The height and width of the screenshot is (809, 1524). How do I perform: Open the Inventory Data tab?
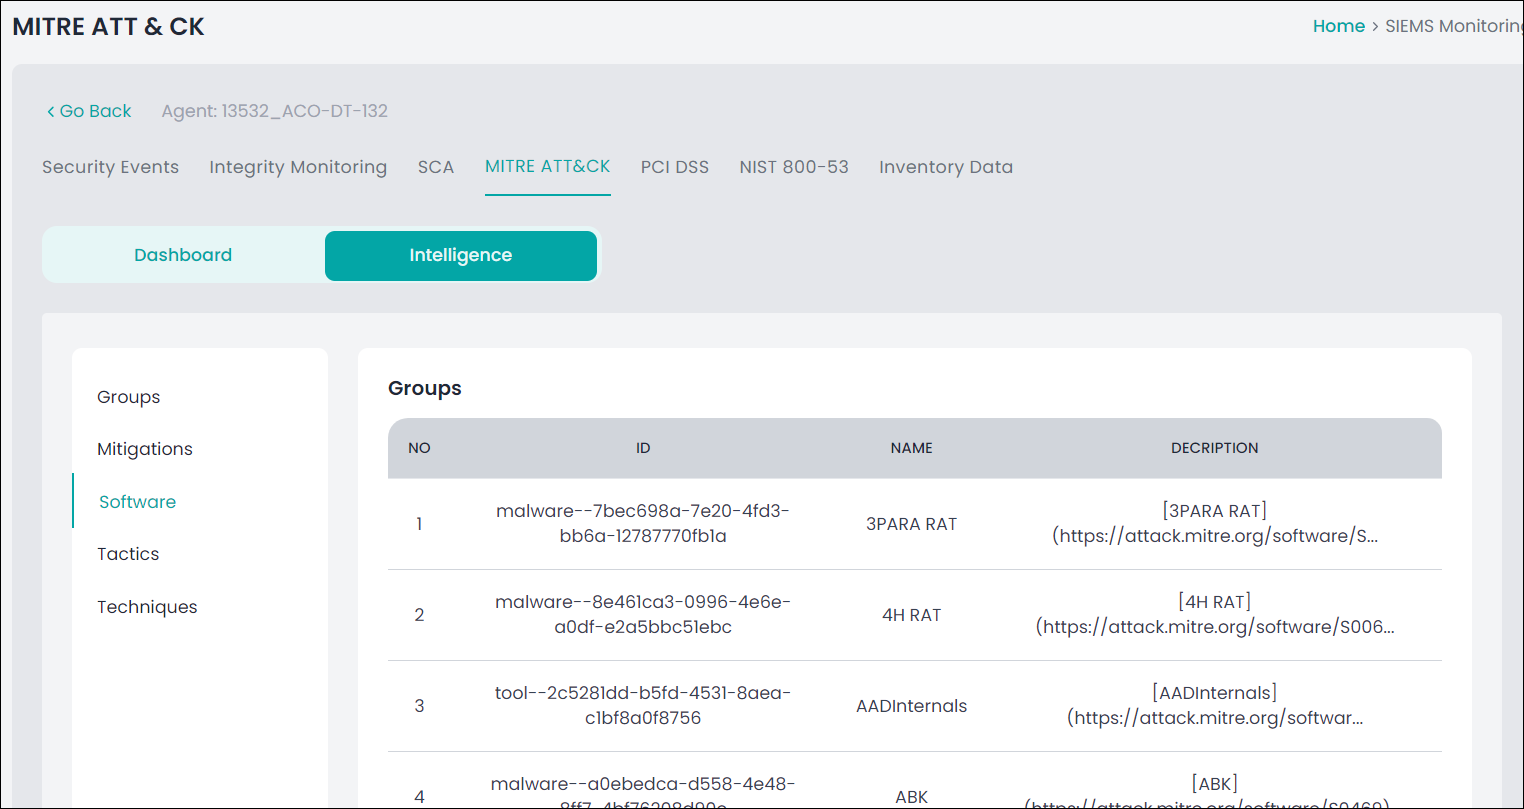946,167
